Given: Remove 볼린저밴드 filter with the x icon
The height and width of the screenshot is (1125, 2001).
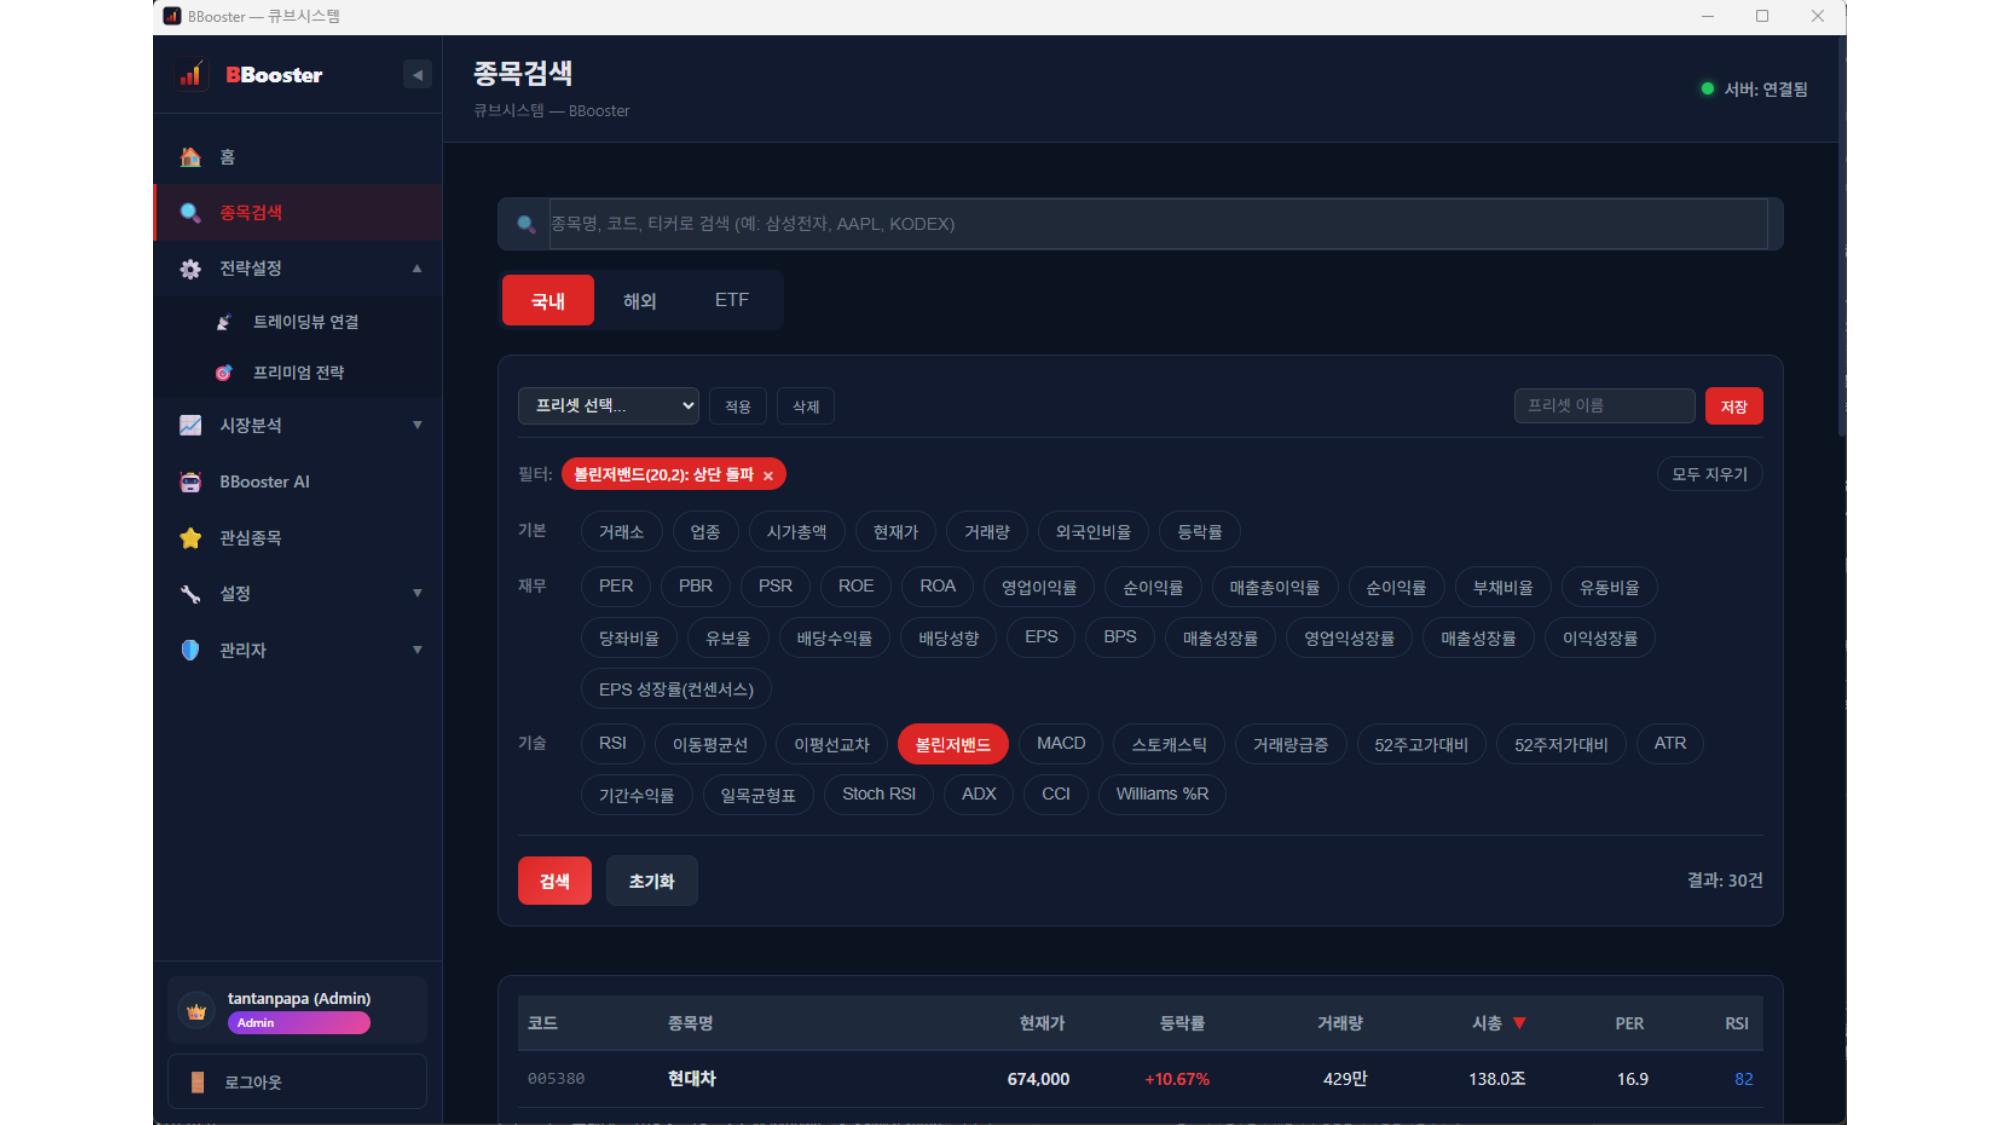Looking at the screenshot, I should click(x=768, y=476).
